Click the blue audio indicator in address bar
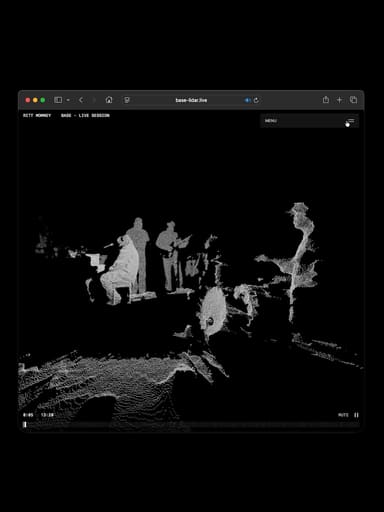 (247, 100)
